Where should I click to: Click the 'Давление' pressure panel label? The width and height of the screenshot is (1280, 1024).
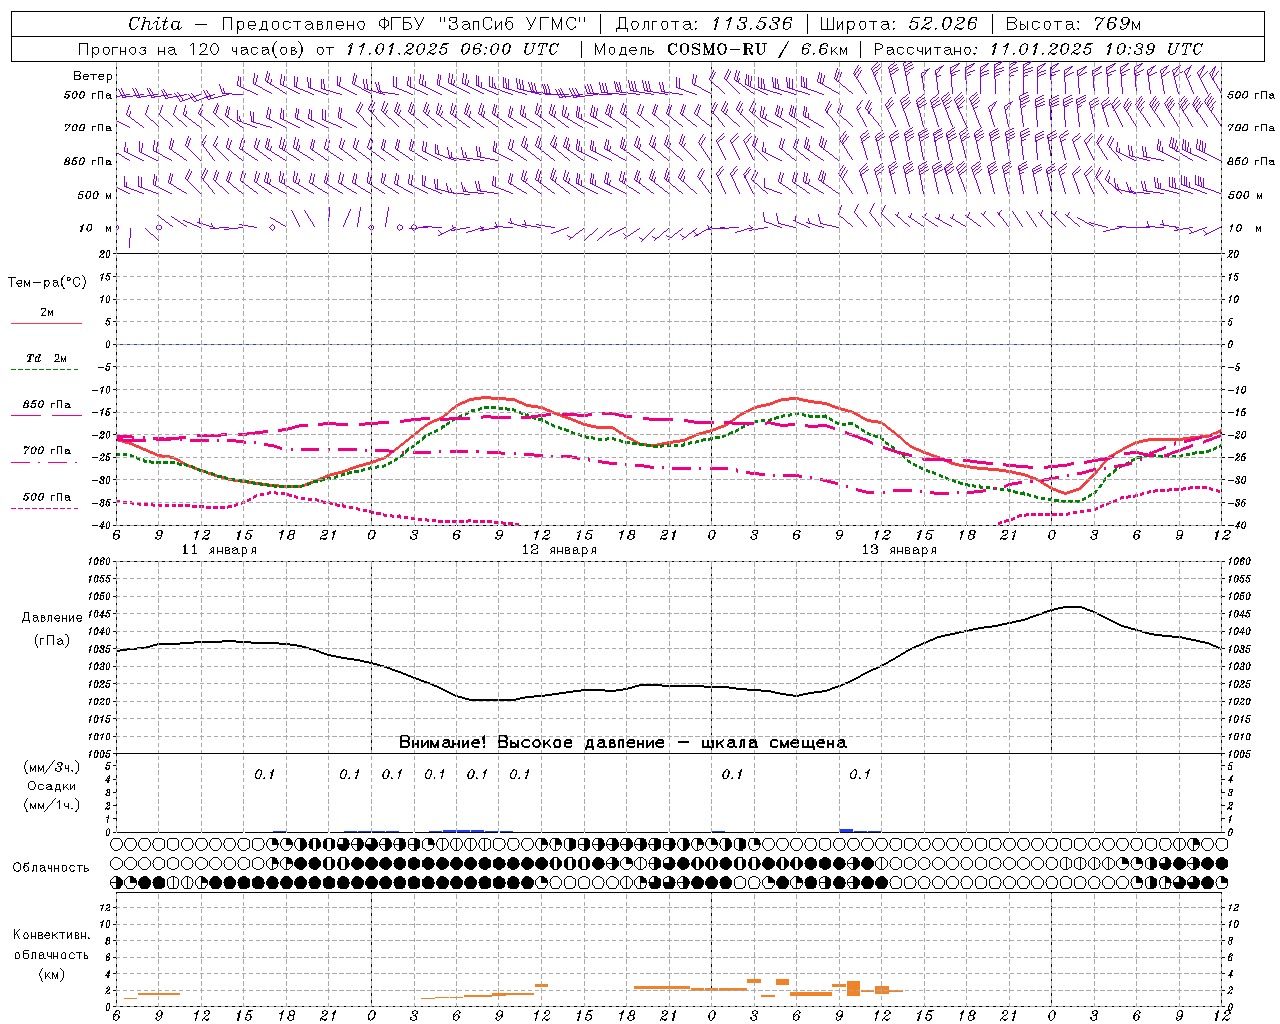tap(52, 618)
